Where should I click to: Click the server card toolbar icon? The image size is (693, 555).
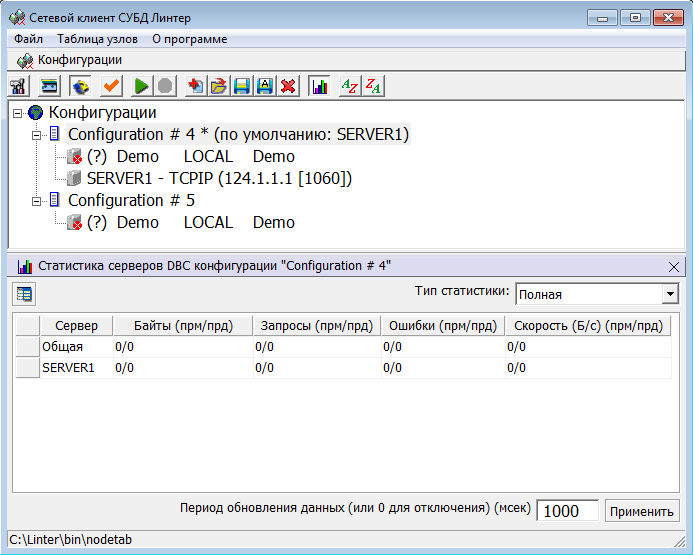[49, 86]
